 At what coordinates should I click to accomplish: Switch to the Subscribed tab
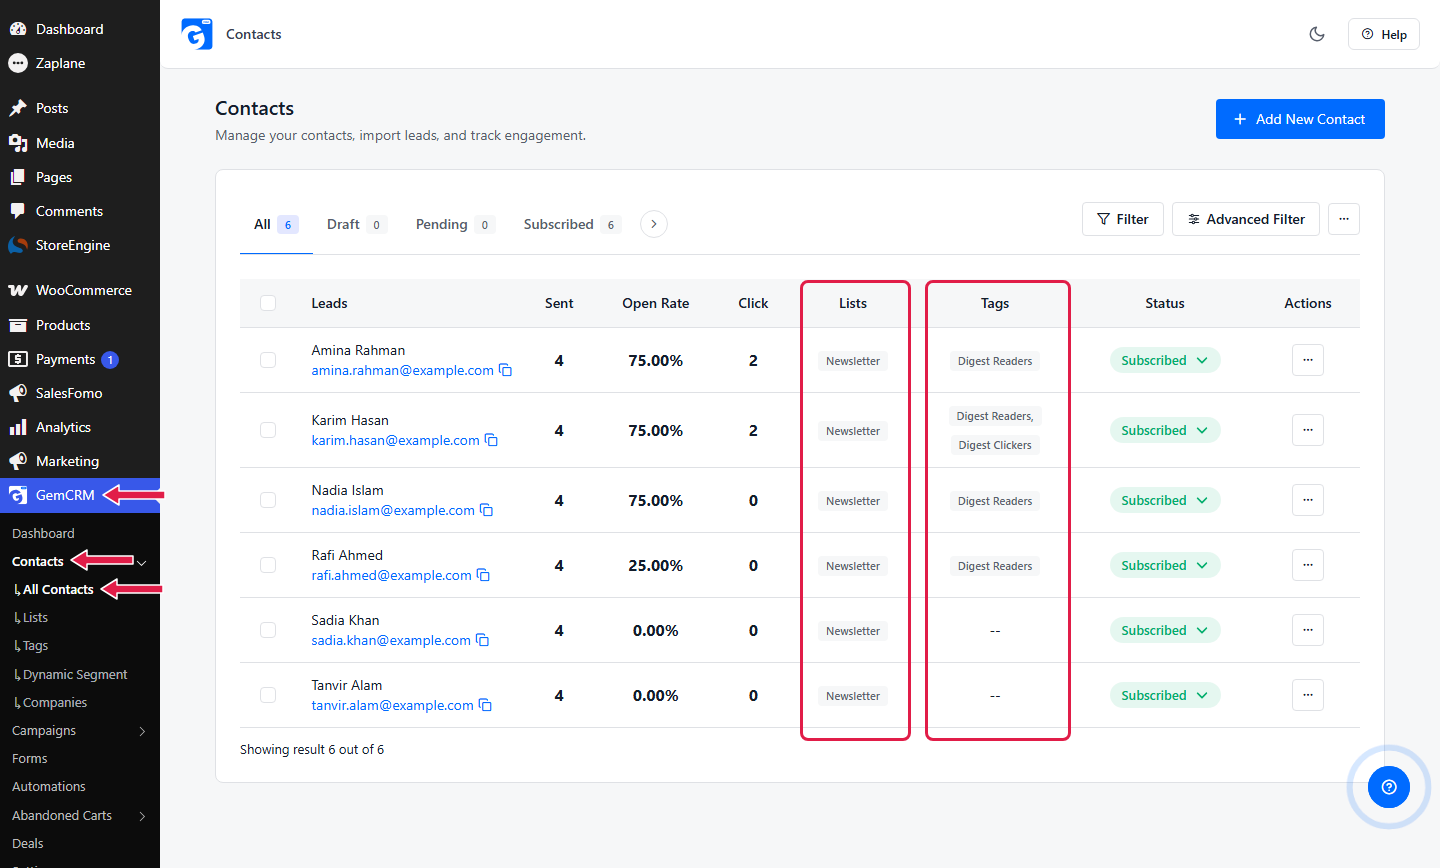(573, 224)
